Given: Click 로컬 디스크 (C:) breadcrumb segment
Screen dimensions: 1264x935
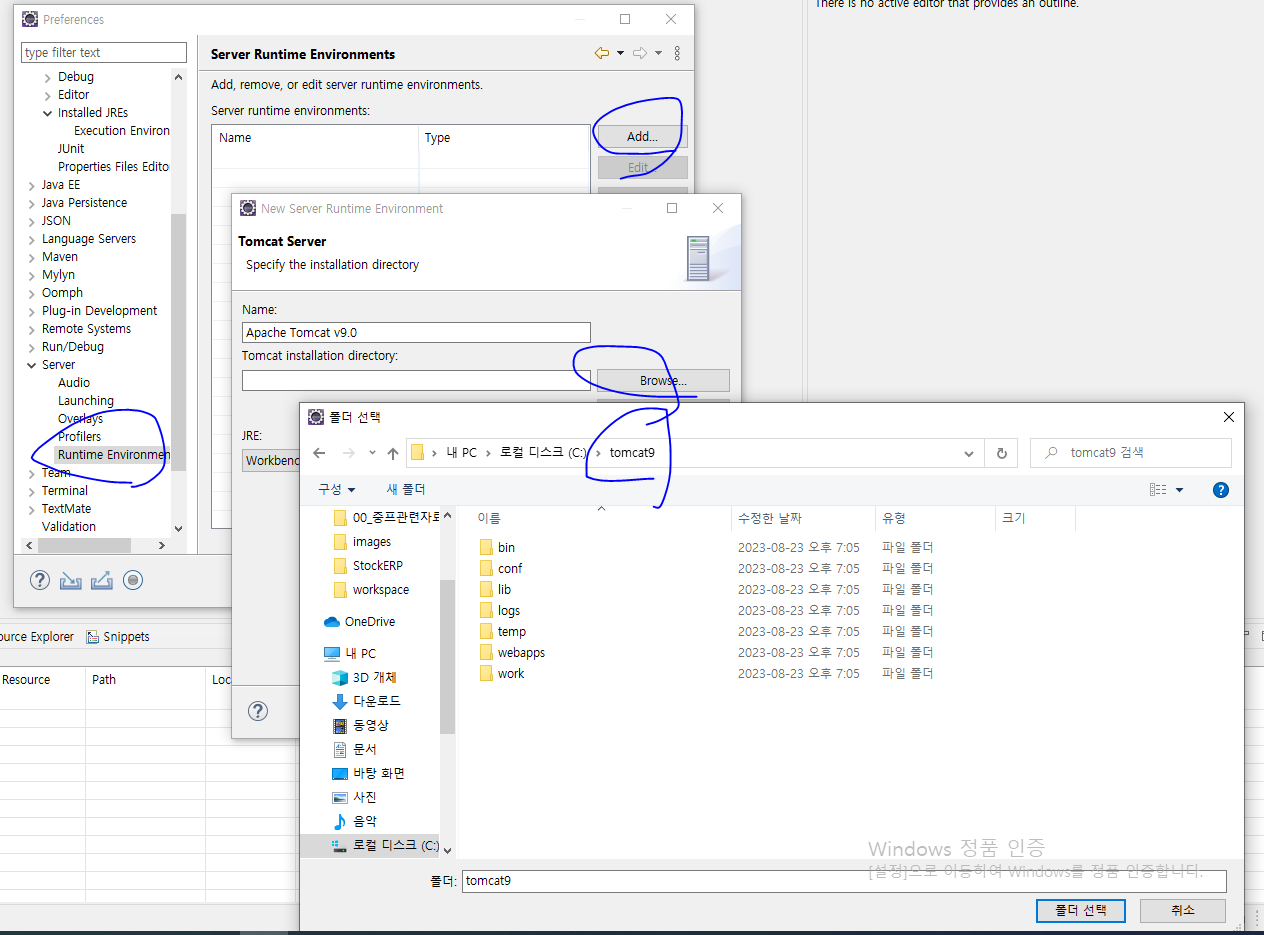Looking at the screenshot, I should click(542, 453).
